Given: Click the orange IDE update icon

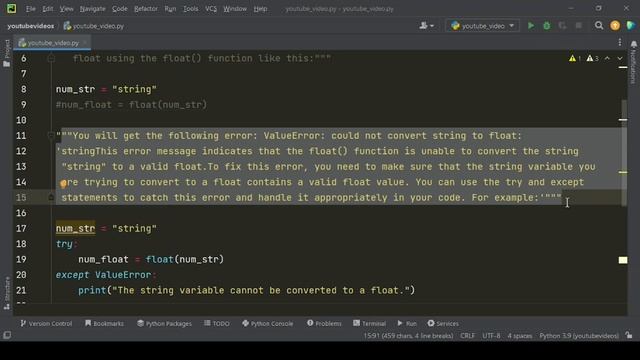Looking at the screenshot, I should point(615,26).
